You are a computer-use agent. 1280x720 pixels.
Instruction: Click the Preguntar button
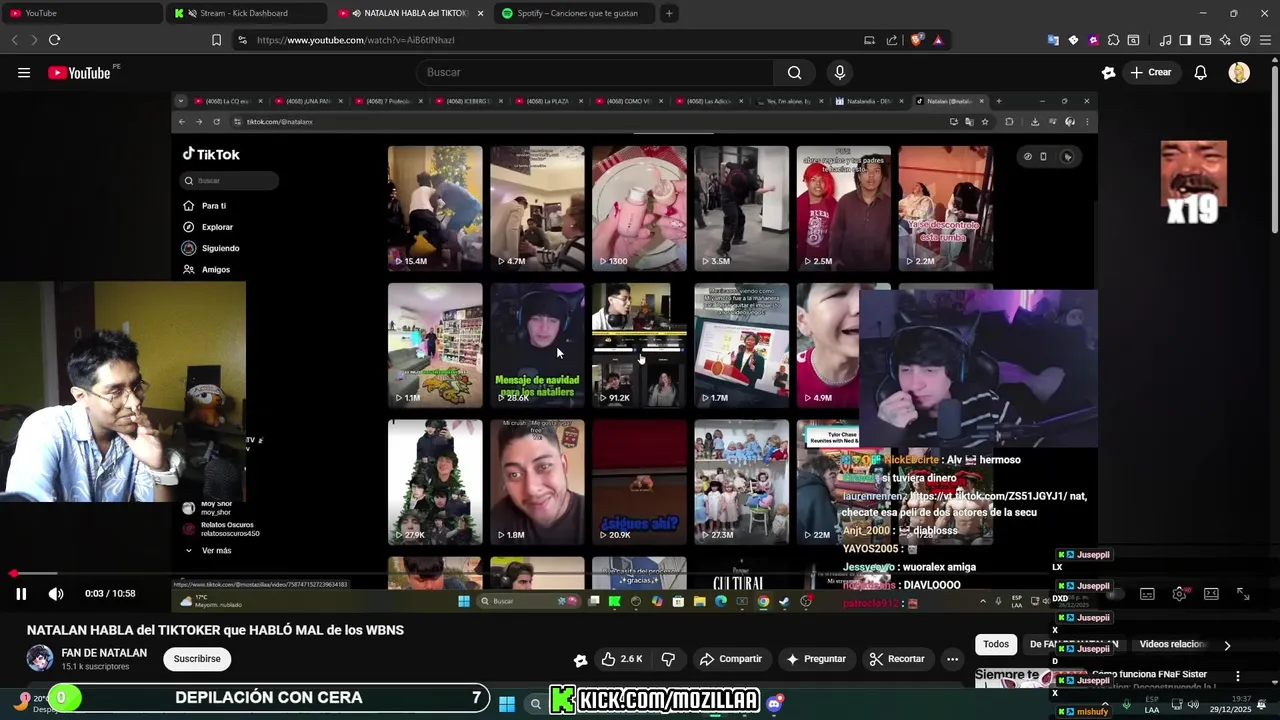(x=815, y=659)
